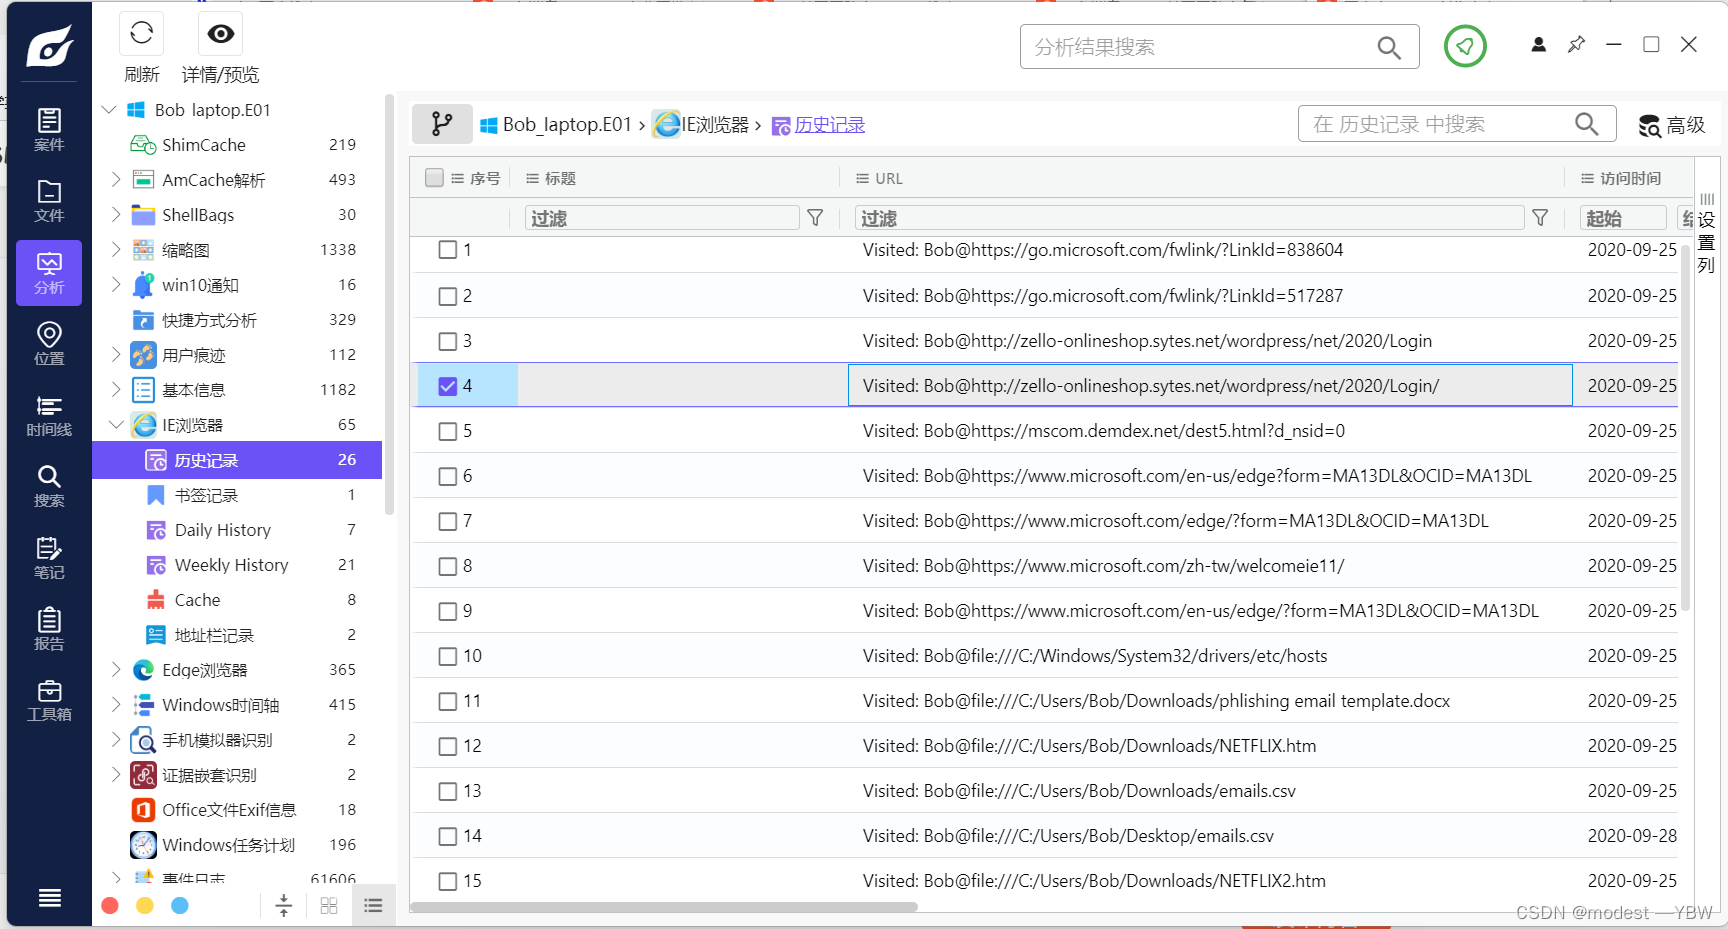Click the refresh icon in toolbar
This screenshot has width=1728, height=929.
point(141,33)
